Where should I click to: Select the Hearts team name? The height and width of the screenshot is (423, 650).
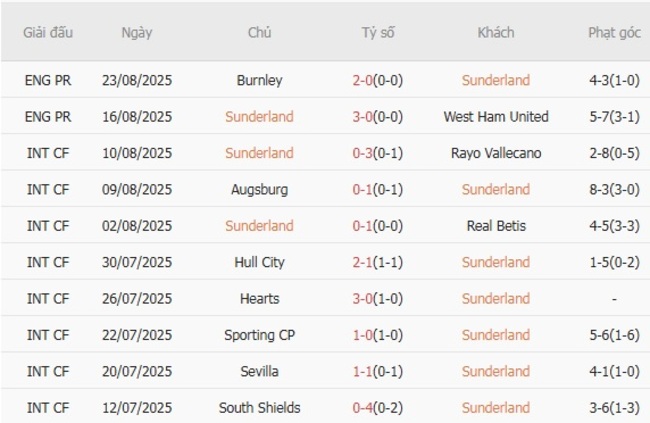coord(260,298)
